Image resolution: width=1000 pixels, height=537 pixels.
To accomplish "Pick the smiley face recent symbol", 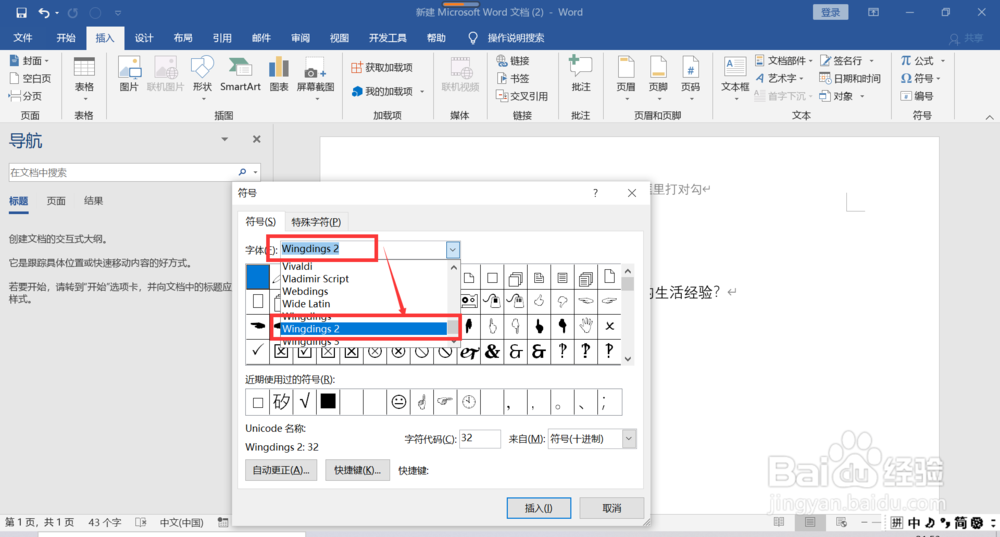I will tap(399, 402).
